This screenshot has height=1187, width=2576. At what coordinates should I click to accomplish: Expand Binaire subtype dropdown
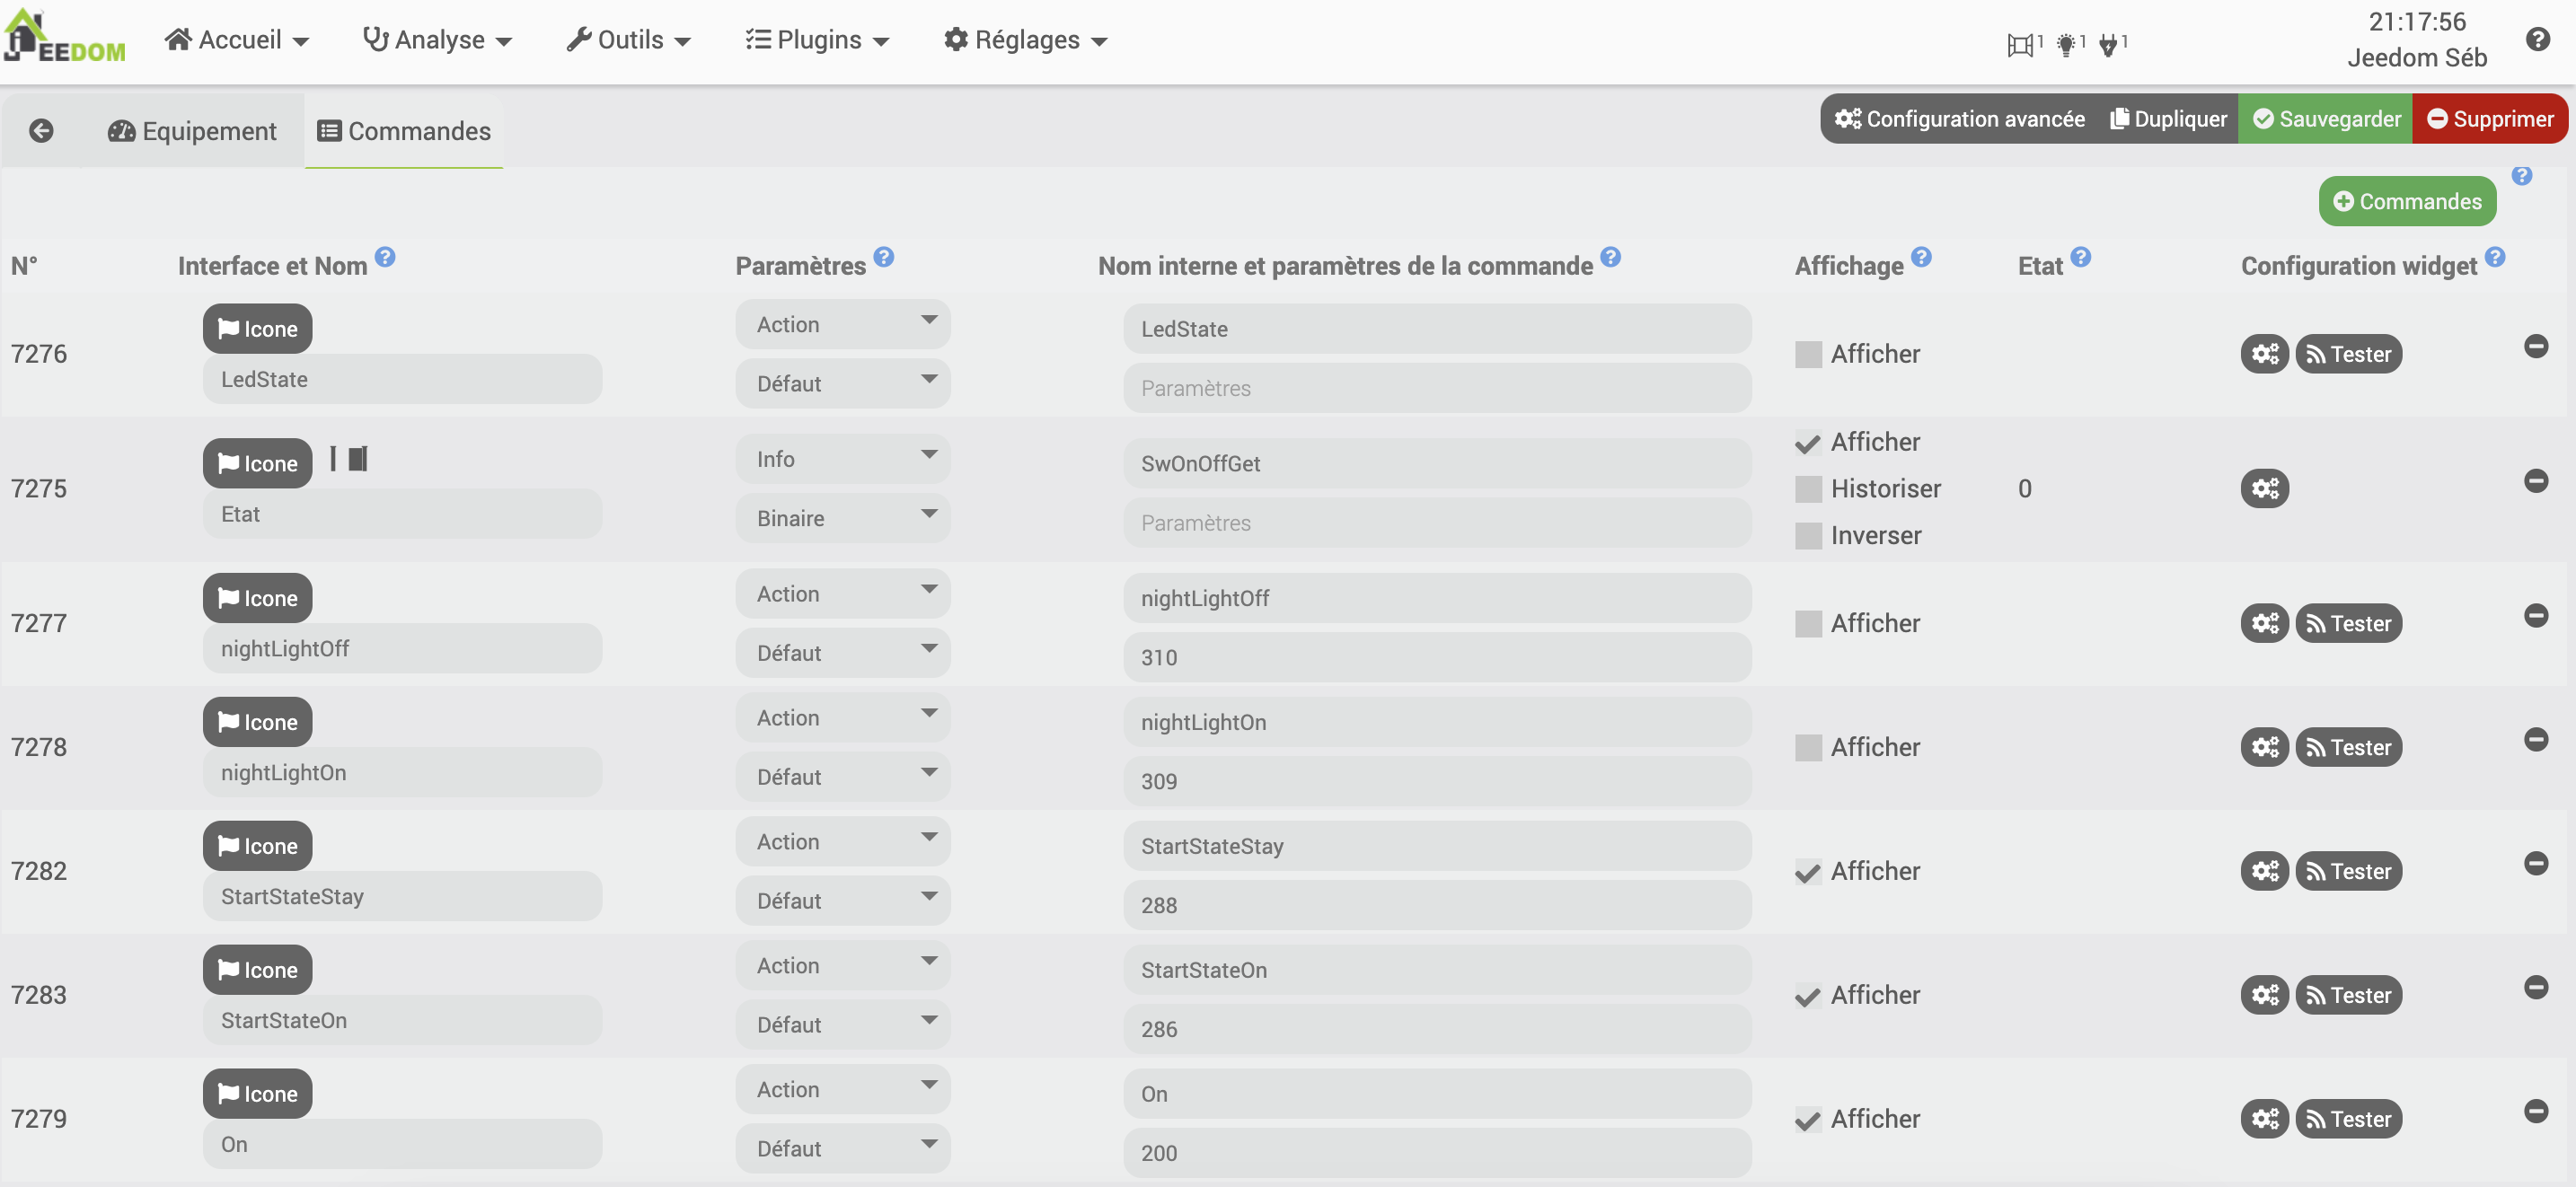(842, 518)
